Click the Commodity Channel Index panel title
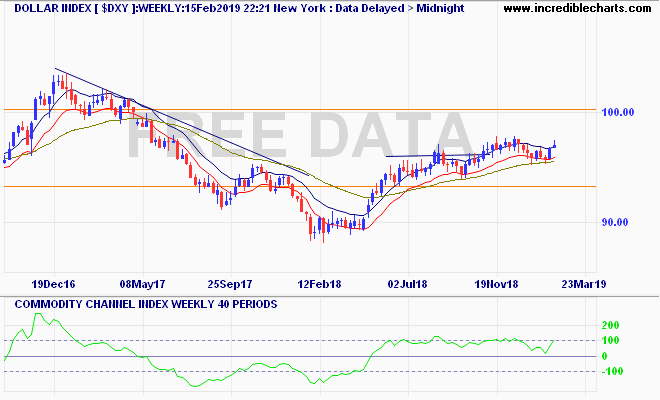660x400 pixels. coord(141,303)
